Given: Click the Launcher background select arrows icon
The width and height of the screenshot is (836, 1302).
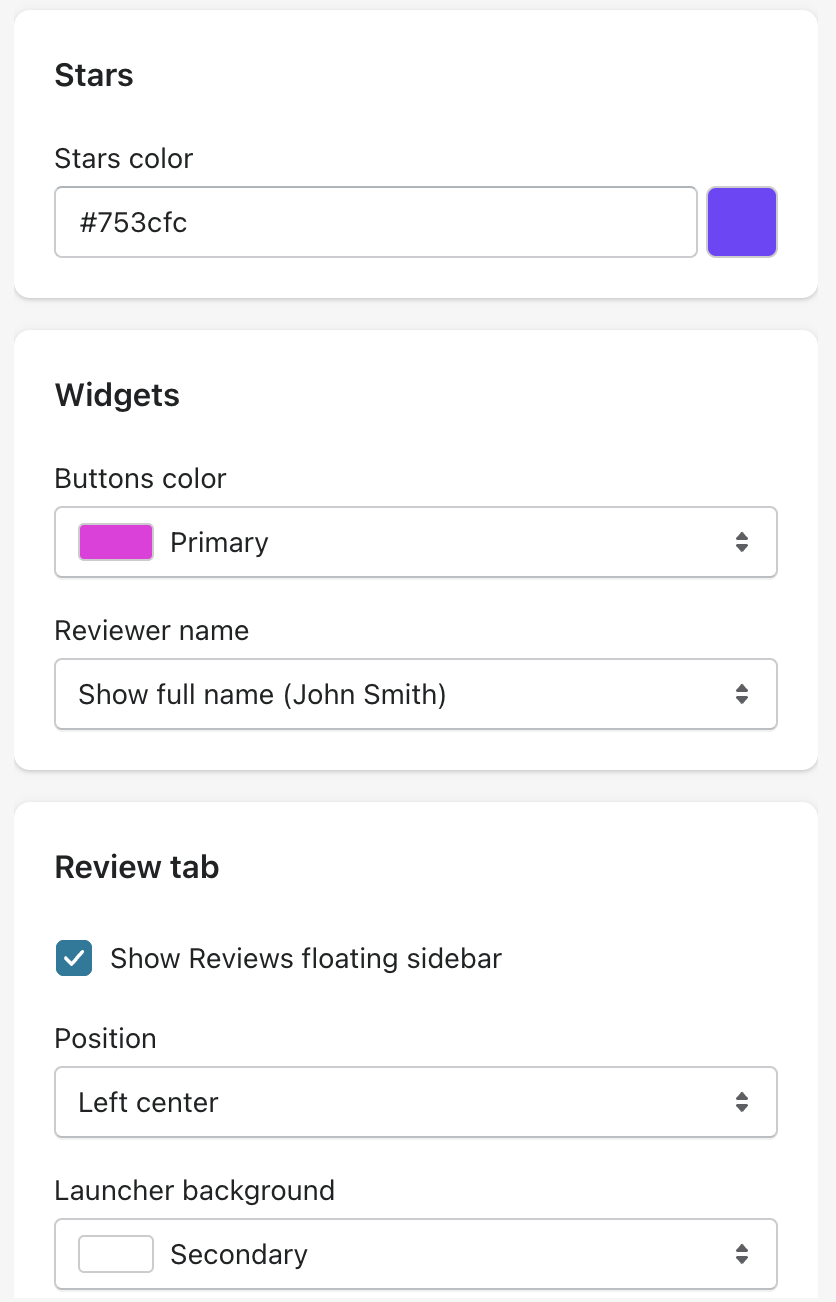Looking at the screenshot, I should click(742, 1254).
